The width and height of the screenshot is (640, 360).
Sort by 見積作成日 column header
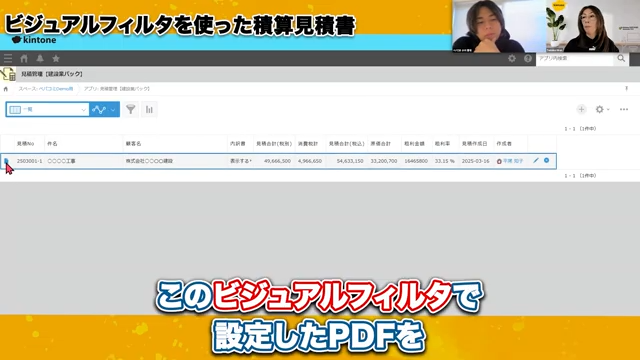pos(474,144)
